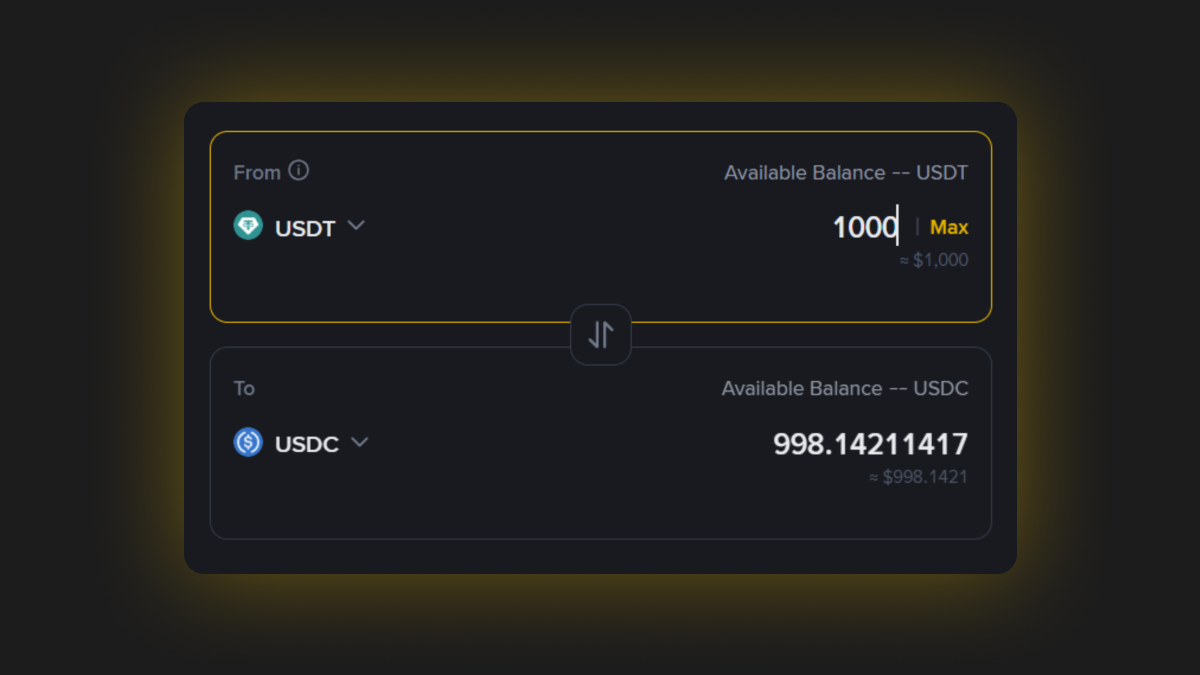Expand the USDC token chevron

(359, 442)
